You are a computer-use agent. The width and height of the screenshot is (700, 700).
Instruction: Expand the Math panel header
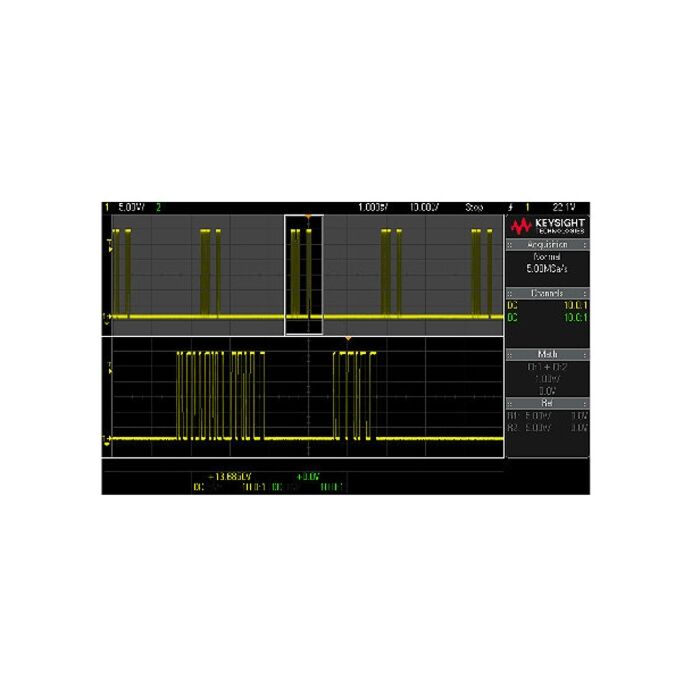tap(547, 355)
